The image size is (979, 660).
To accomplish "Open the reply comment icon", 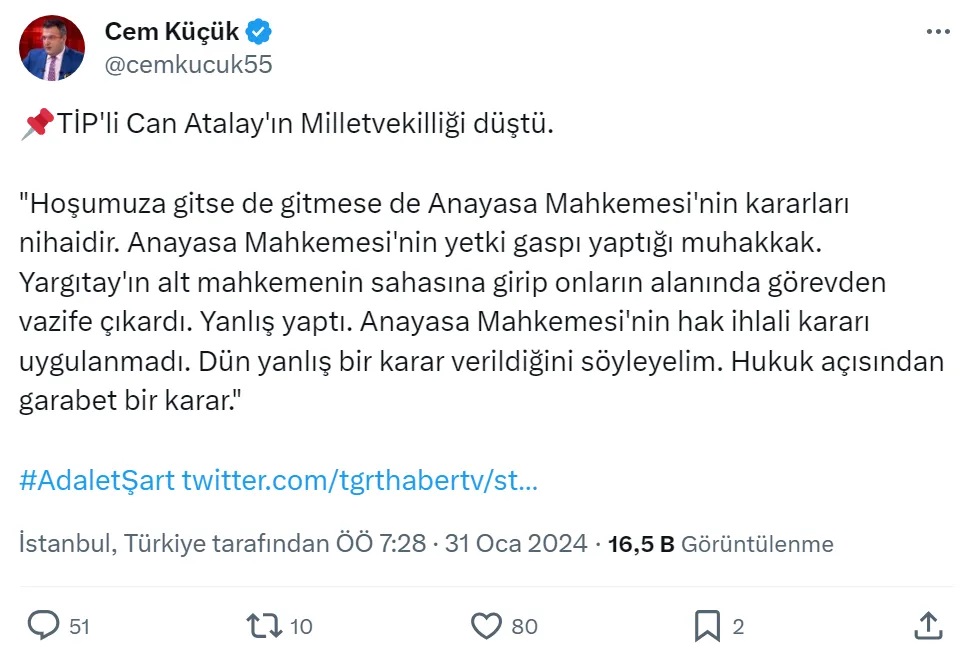I will [44, 625].
